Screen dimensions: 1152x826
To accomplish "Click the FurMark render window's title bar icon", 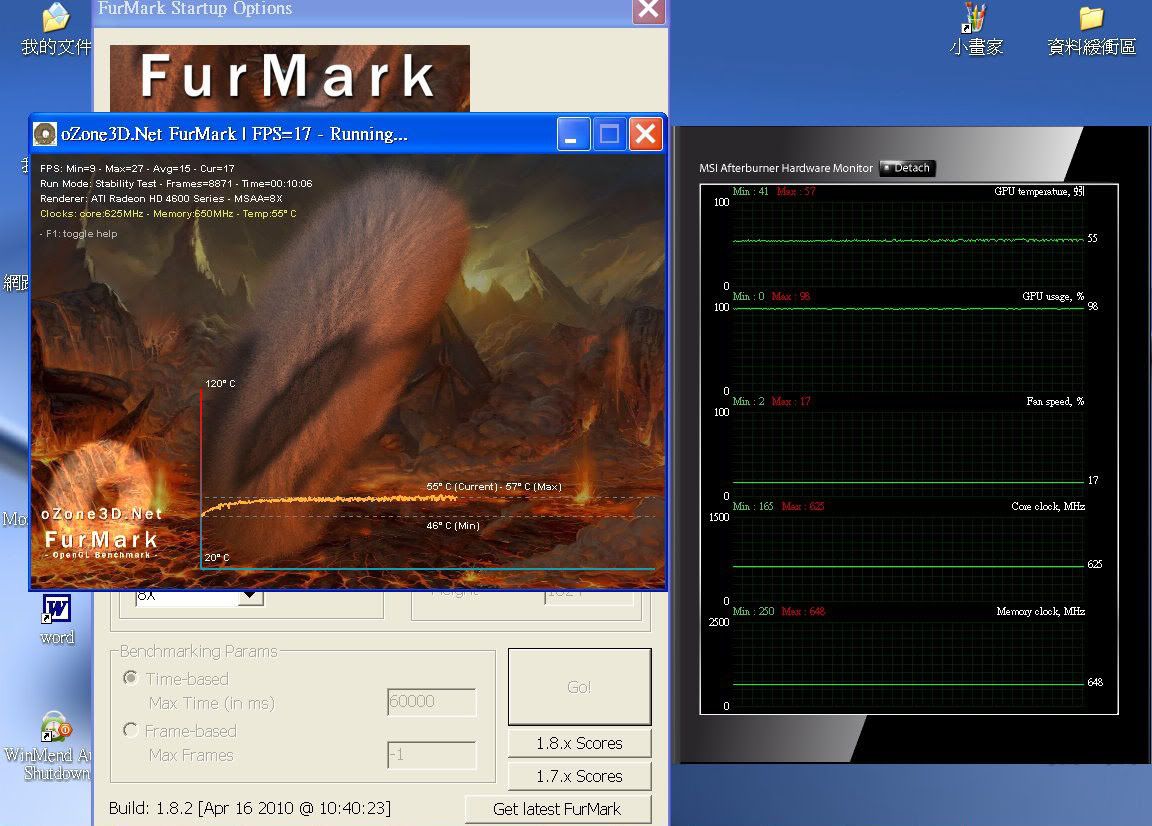I will (x=45, y=134).
